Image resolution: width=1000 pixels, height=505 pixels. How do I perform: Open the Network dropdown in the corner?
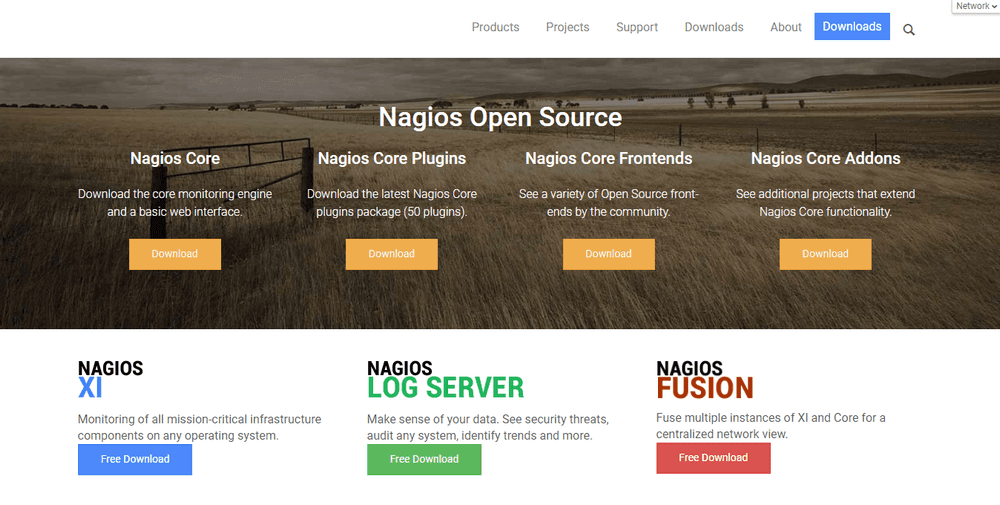976,6
